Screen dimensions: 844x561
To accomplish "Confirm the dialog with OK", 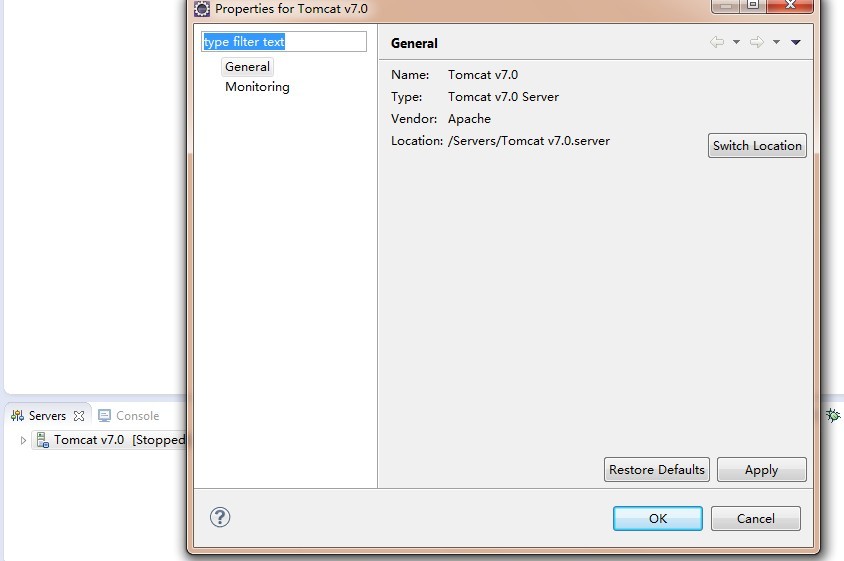I will [x=658, y=518].
